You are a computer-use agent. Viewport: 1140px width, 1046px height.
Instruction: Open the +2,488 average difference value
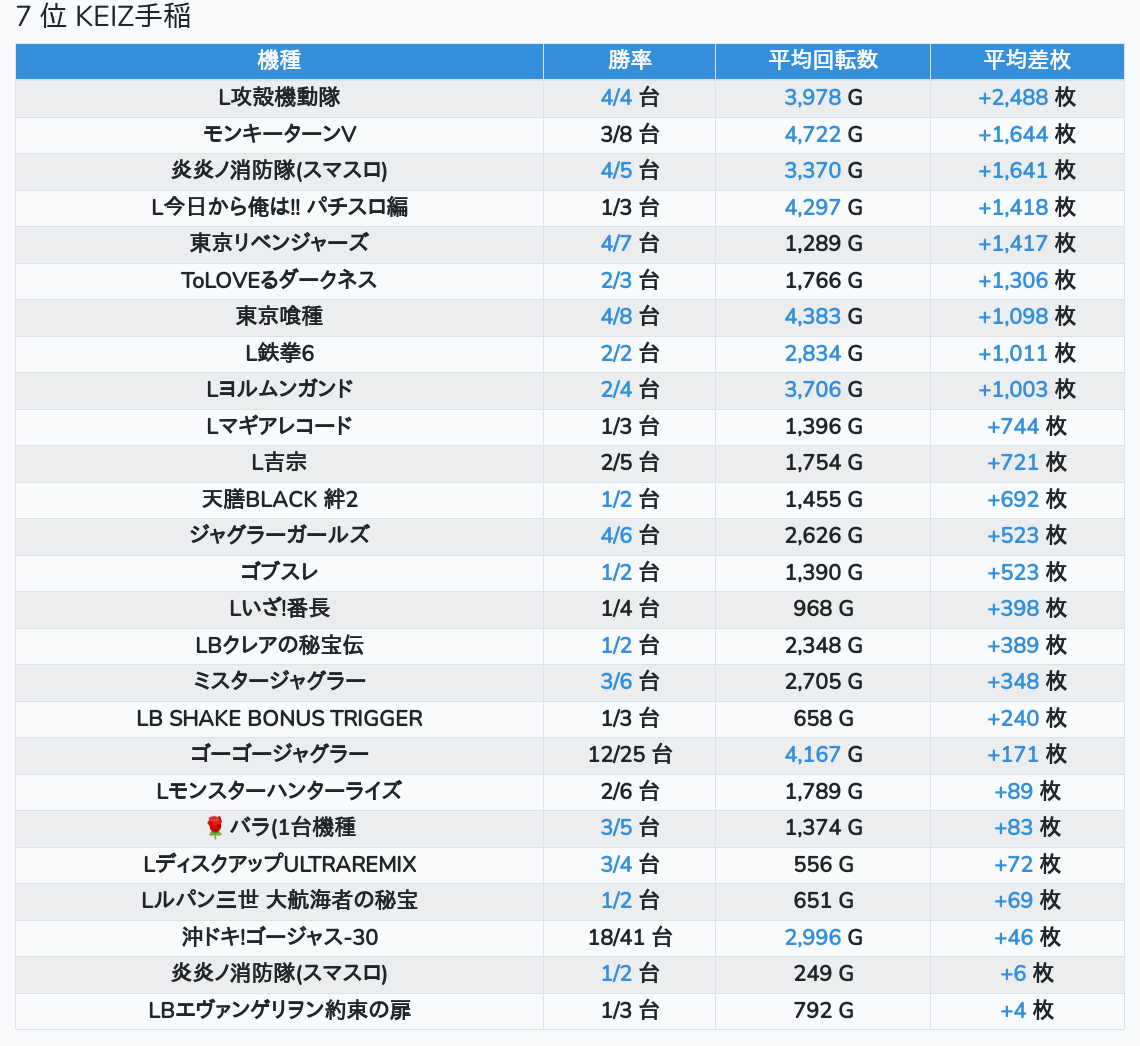point(1012,97)
